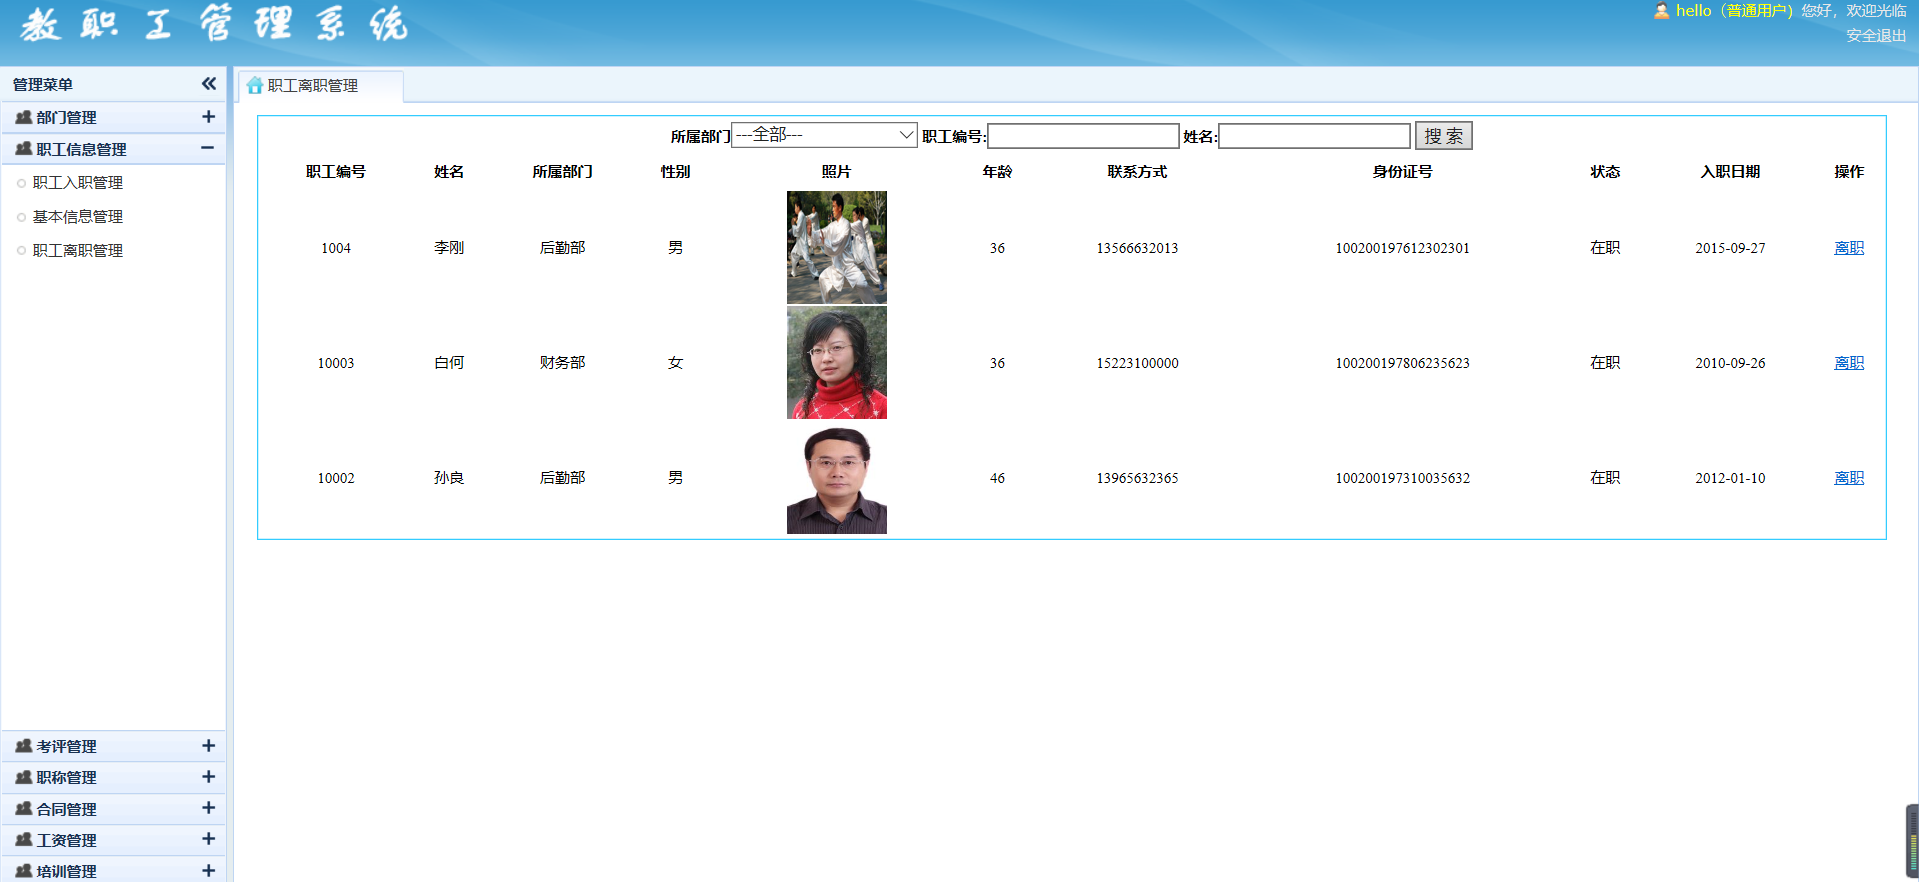The height and width of the screenshot is (882, 1919).
Task: Click 安全退出 to log out
Action: pyautogui.click(x=1875, y=35)
